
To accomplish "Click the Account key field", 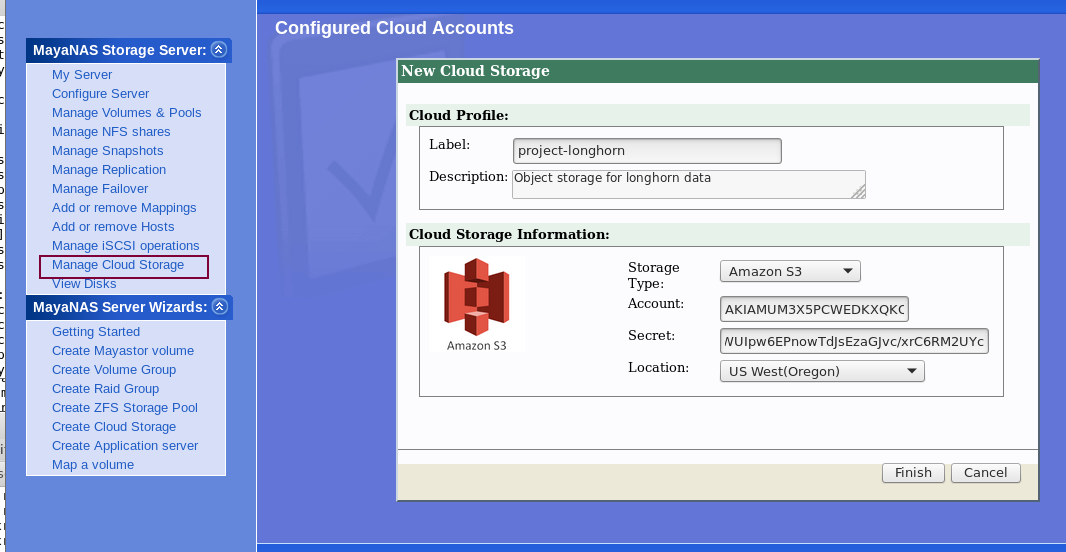I will (x=814, y=309).
